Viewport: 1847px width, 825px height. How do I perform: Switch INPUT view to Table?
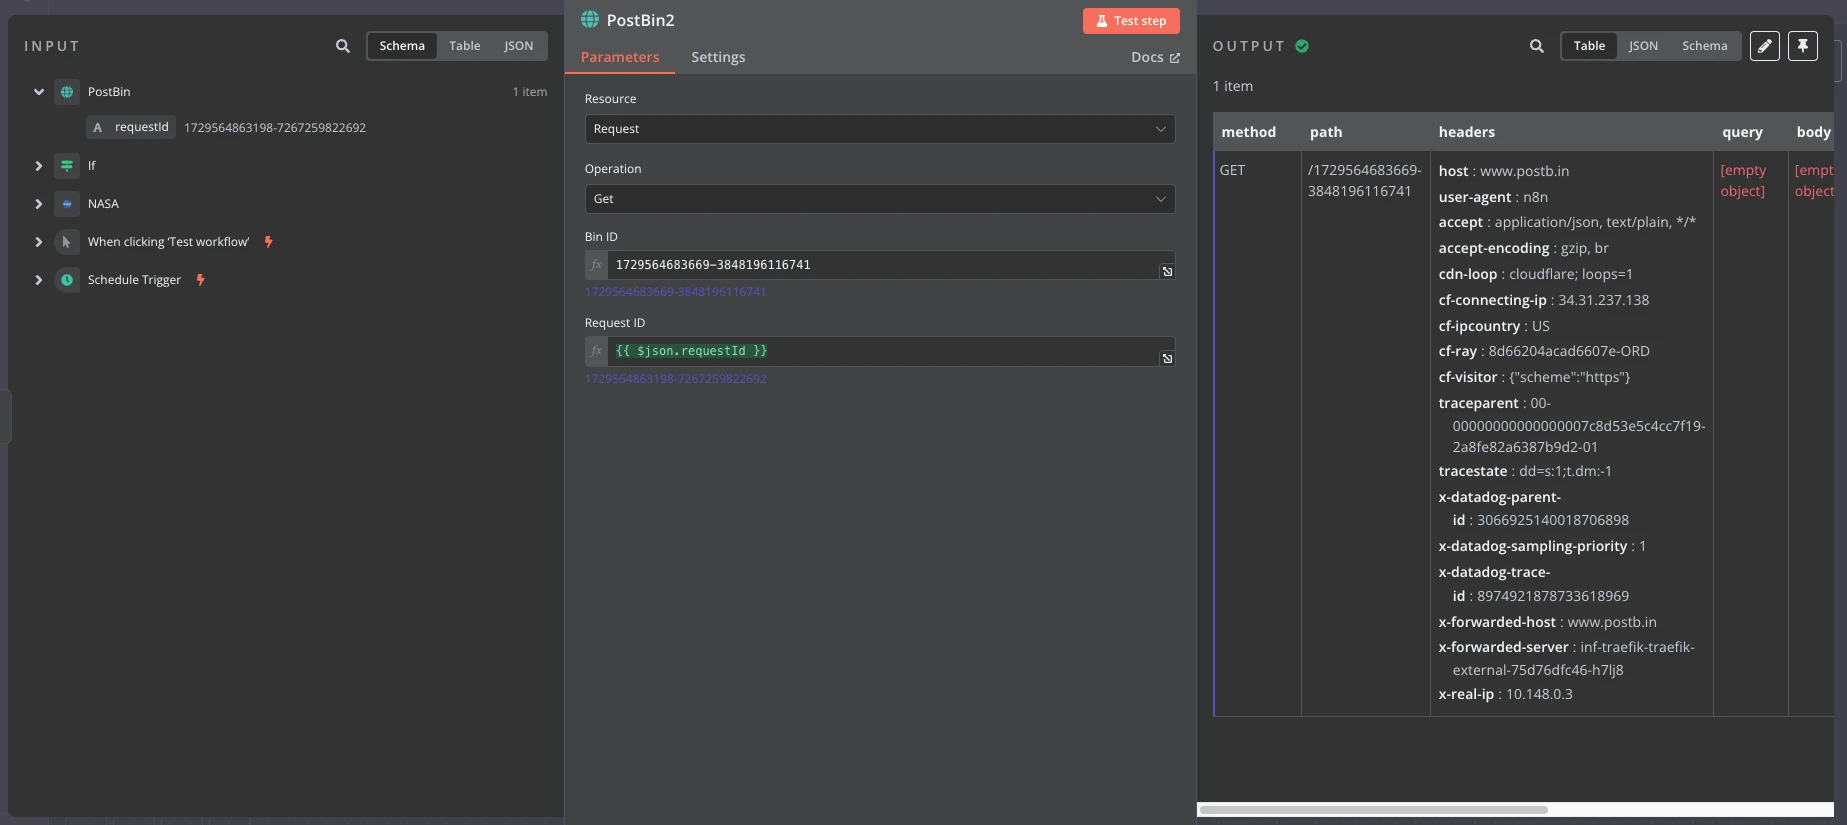coord(464,46)
